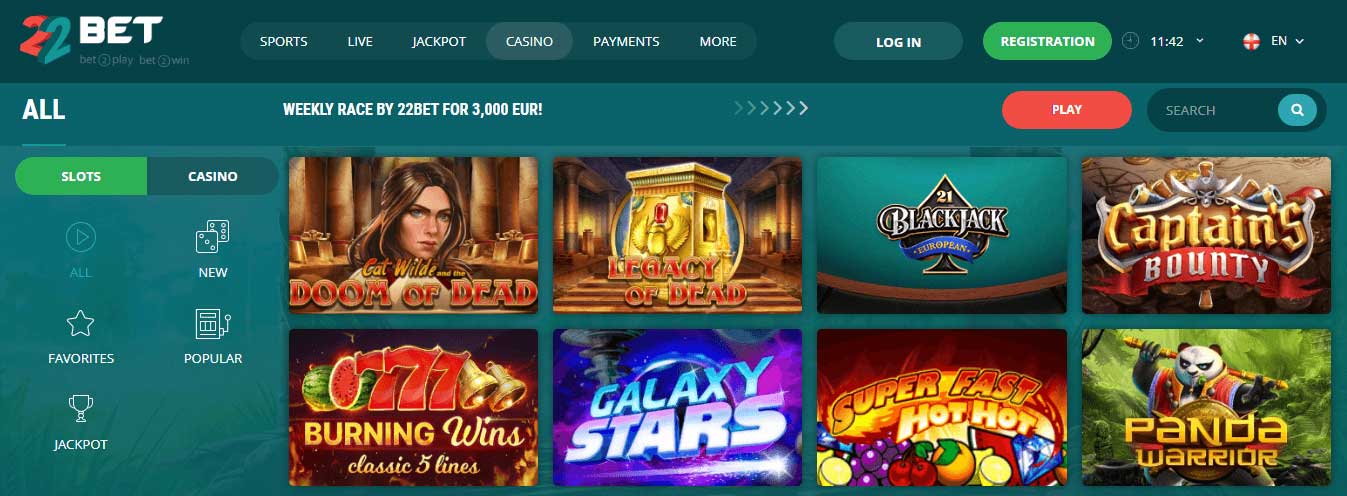Click the LOG IN button
The height and width of the screenshot is (496, 1347).
pos(898,42)
